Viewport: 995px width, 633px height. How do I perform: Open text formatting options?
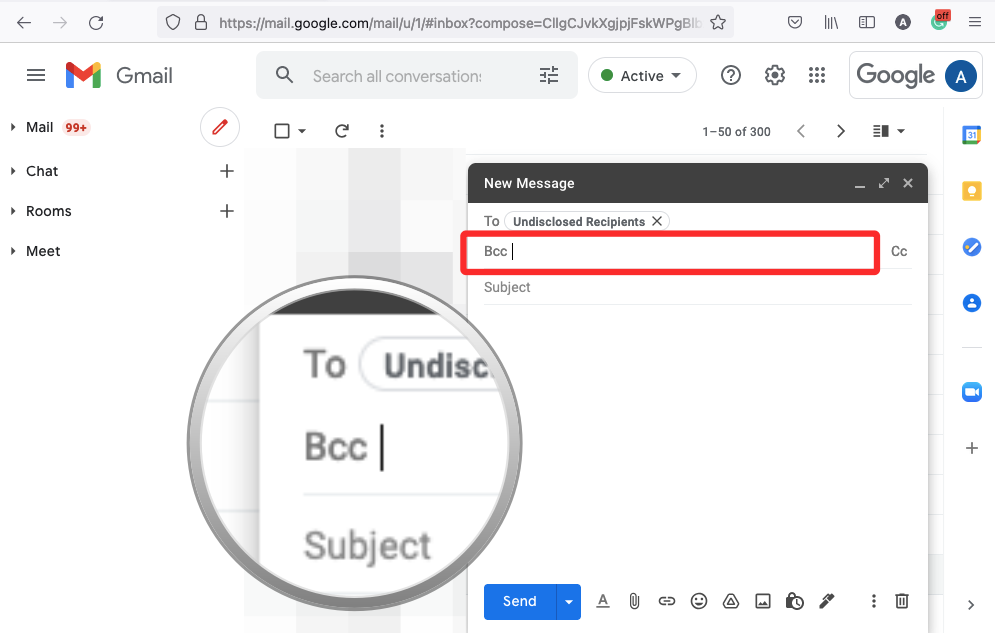click(x=603, y=601)
